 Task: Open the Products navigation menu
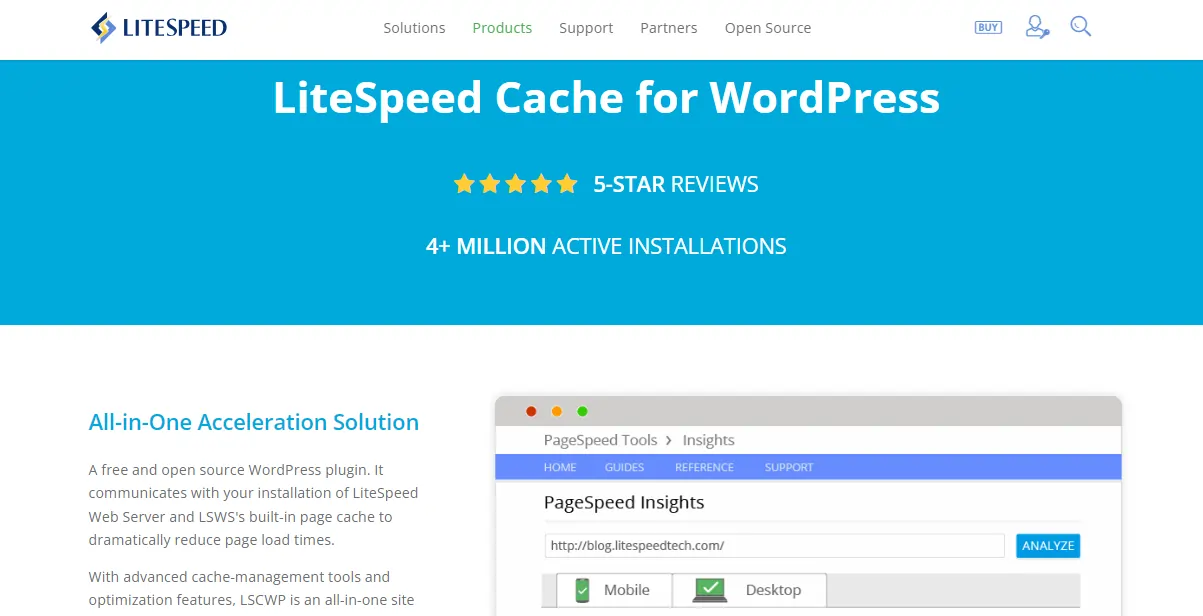502,28
